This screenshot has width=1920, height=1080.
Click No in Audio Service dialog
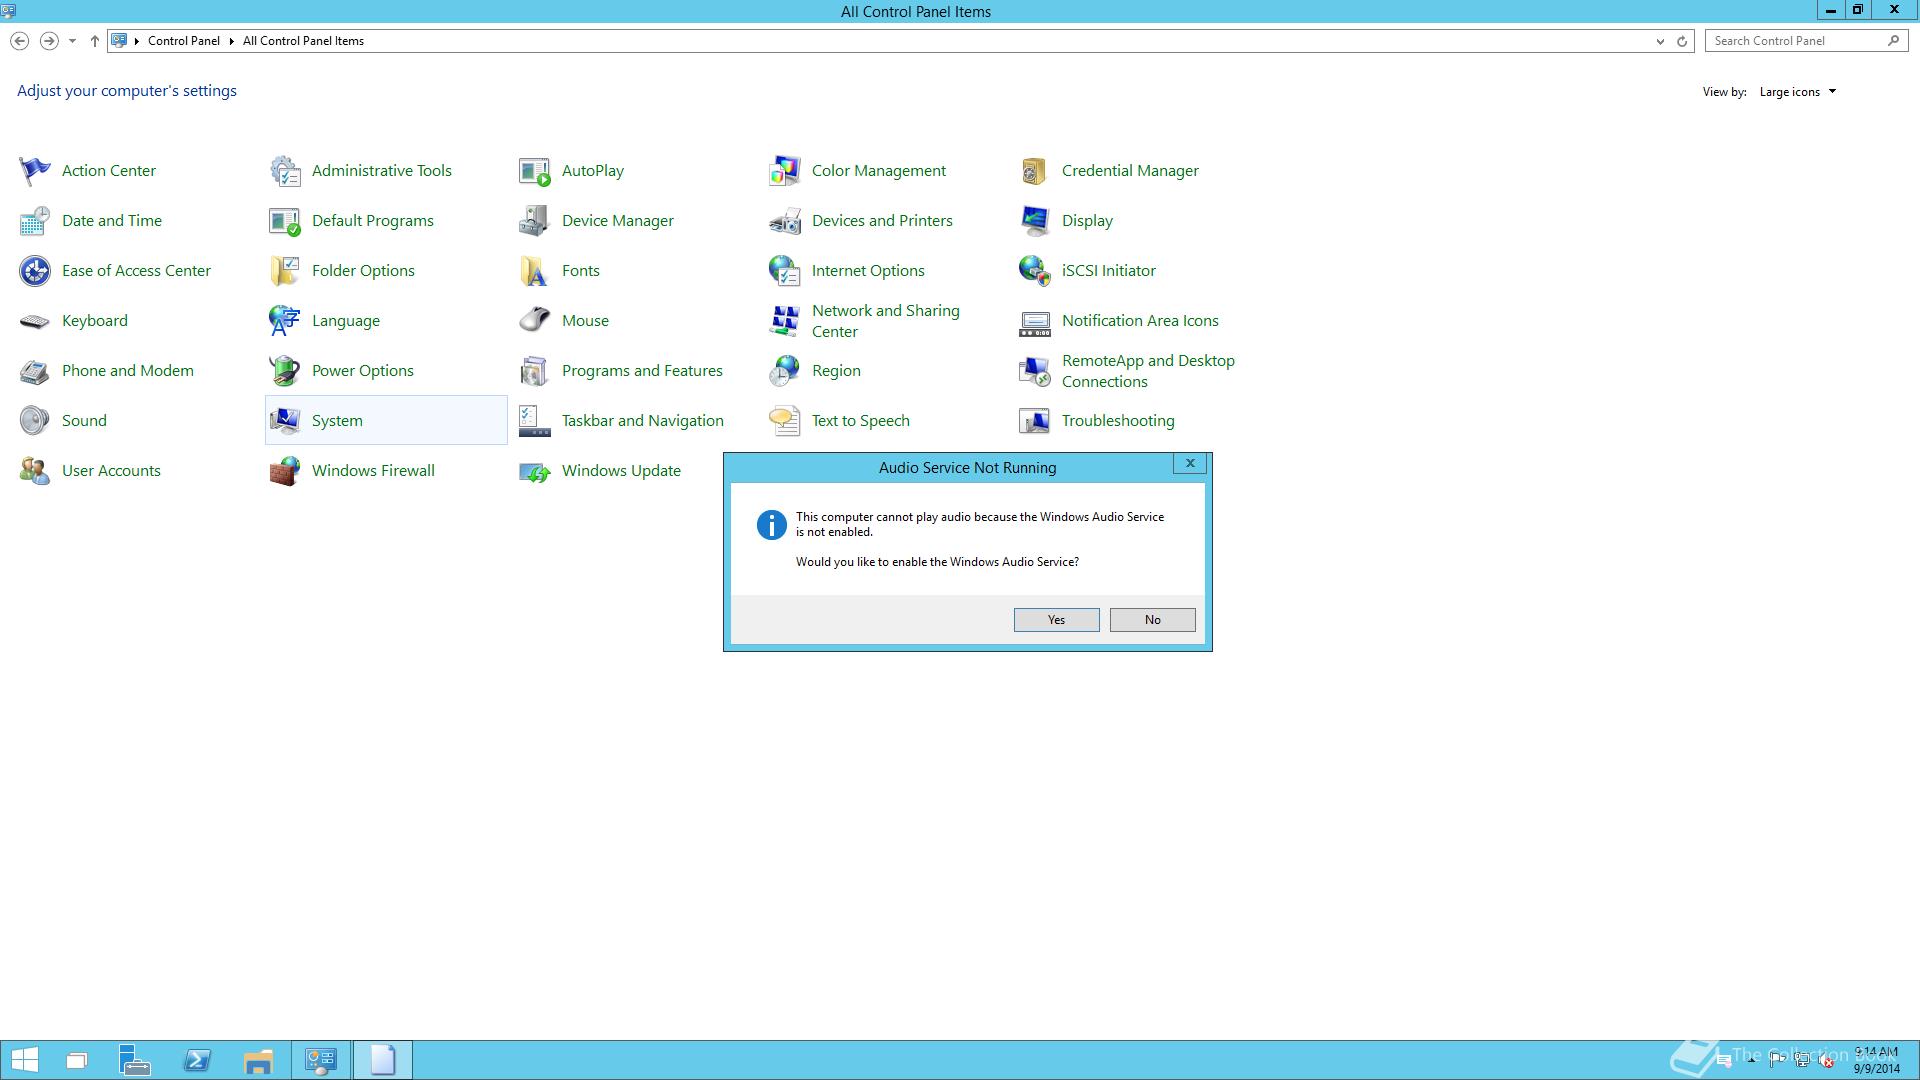click(1152, 620)
